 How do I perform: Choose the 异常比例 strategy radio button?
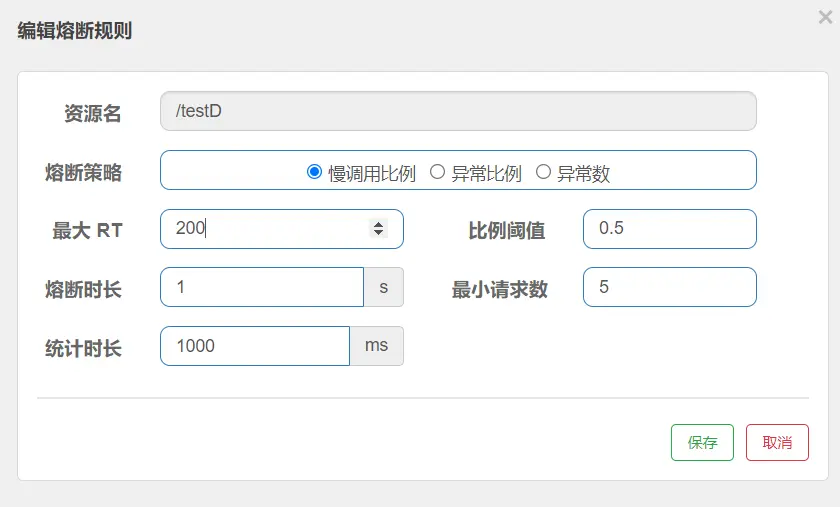coord(437,172)
